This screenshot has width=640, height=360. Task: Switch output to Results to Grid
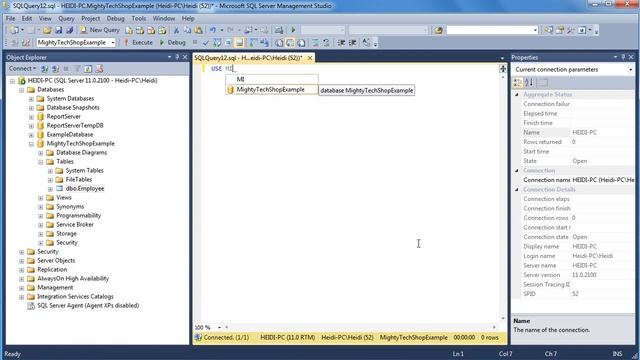pyautogui.click(x=290, y=42)
